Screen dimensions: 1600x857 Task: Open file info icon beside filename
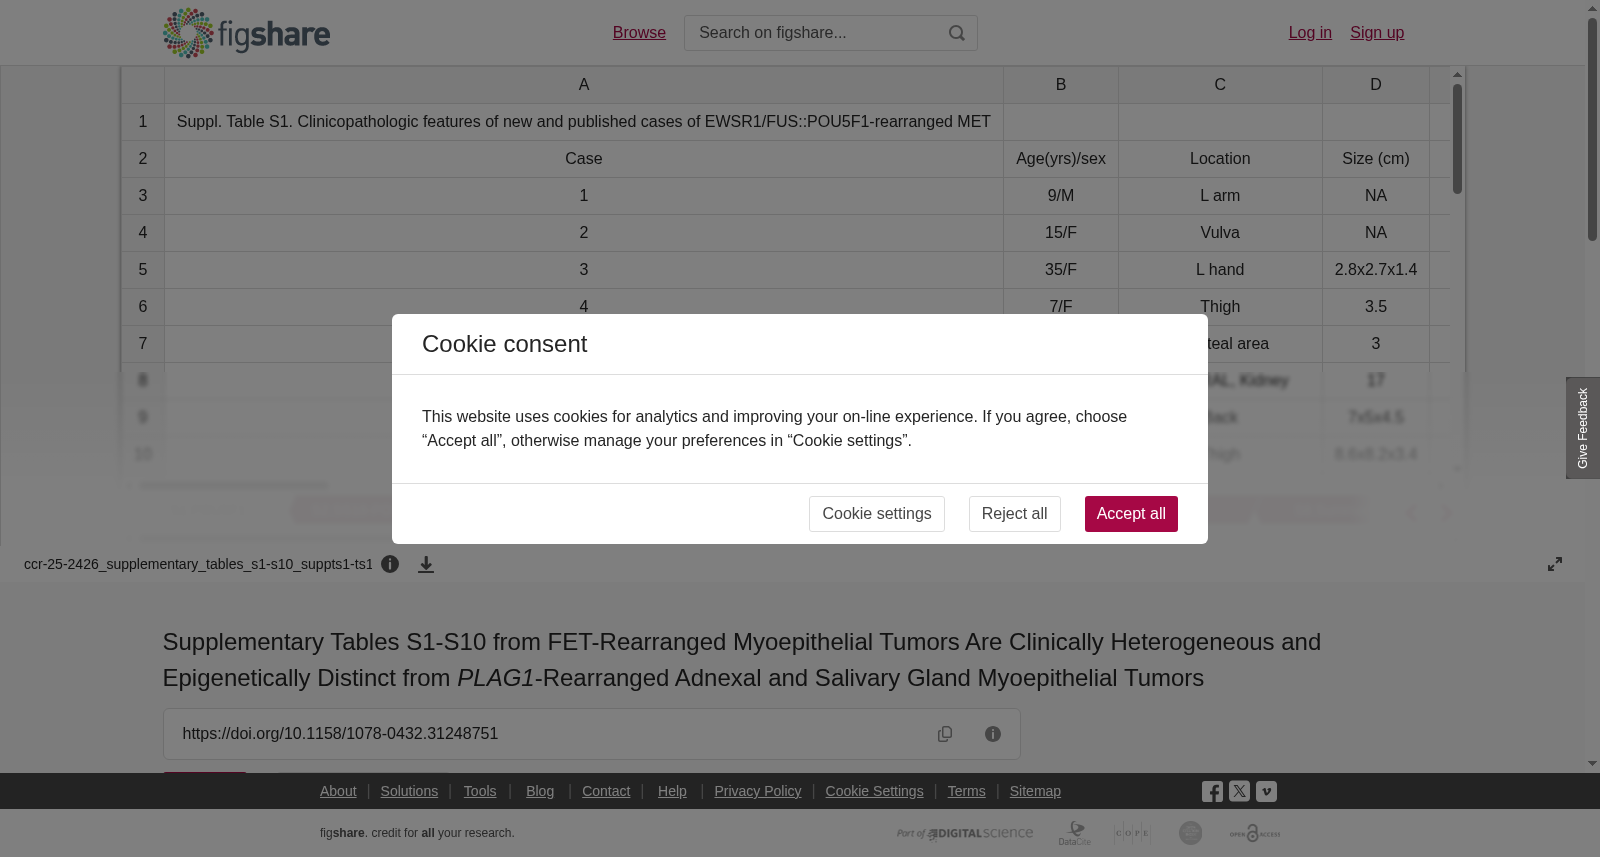(x=390, y=564)
